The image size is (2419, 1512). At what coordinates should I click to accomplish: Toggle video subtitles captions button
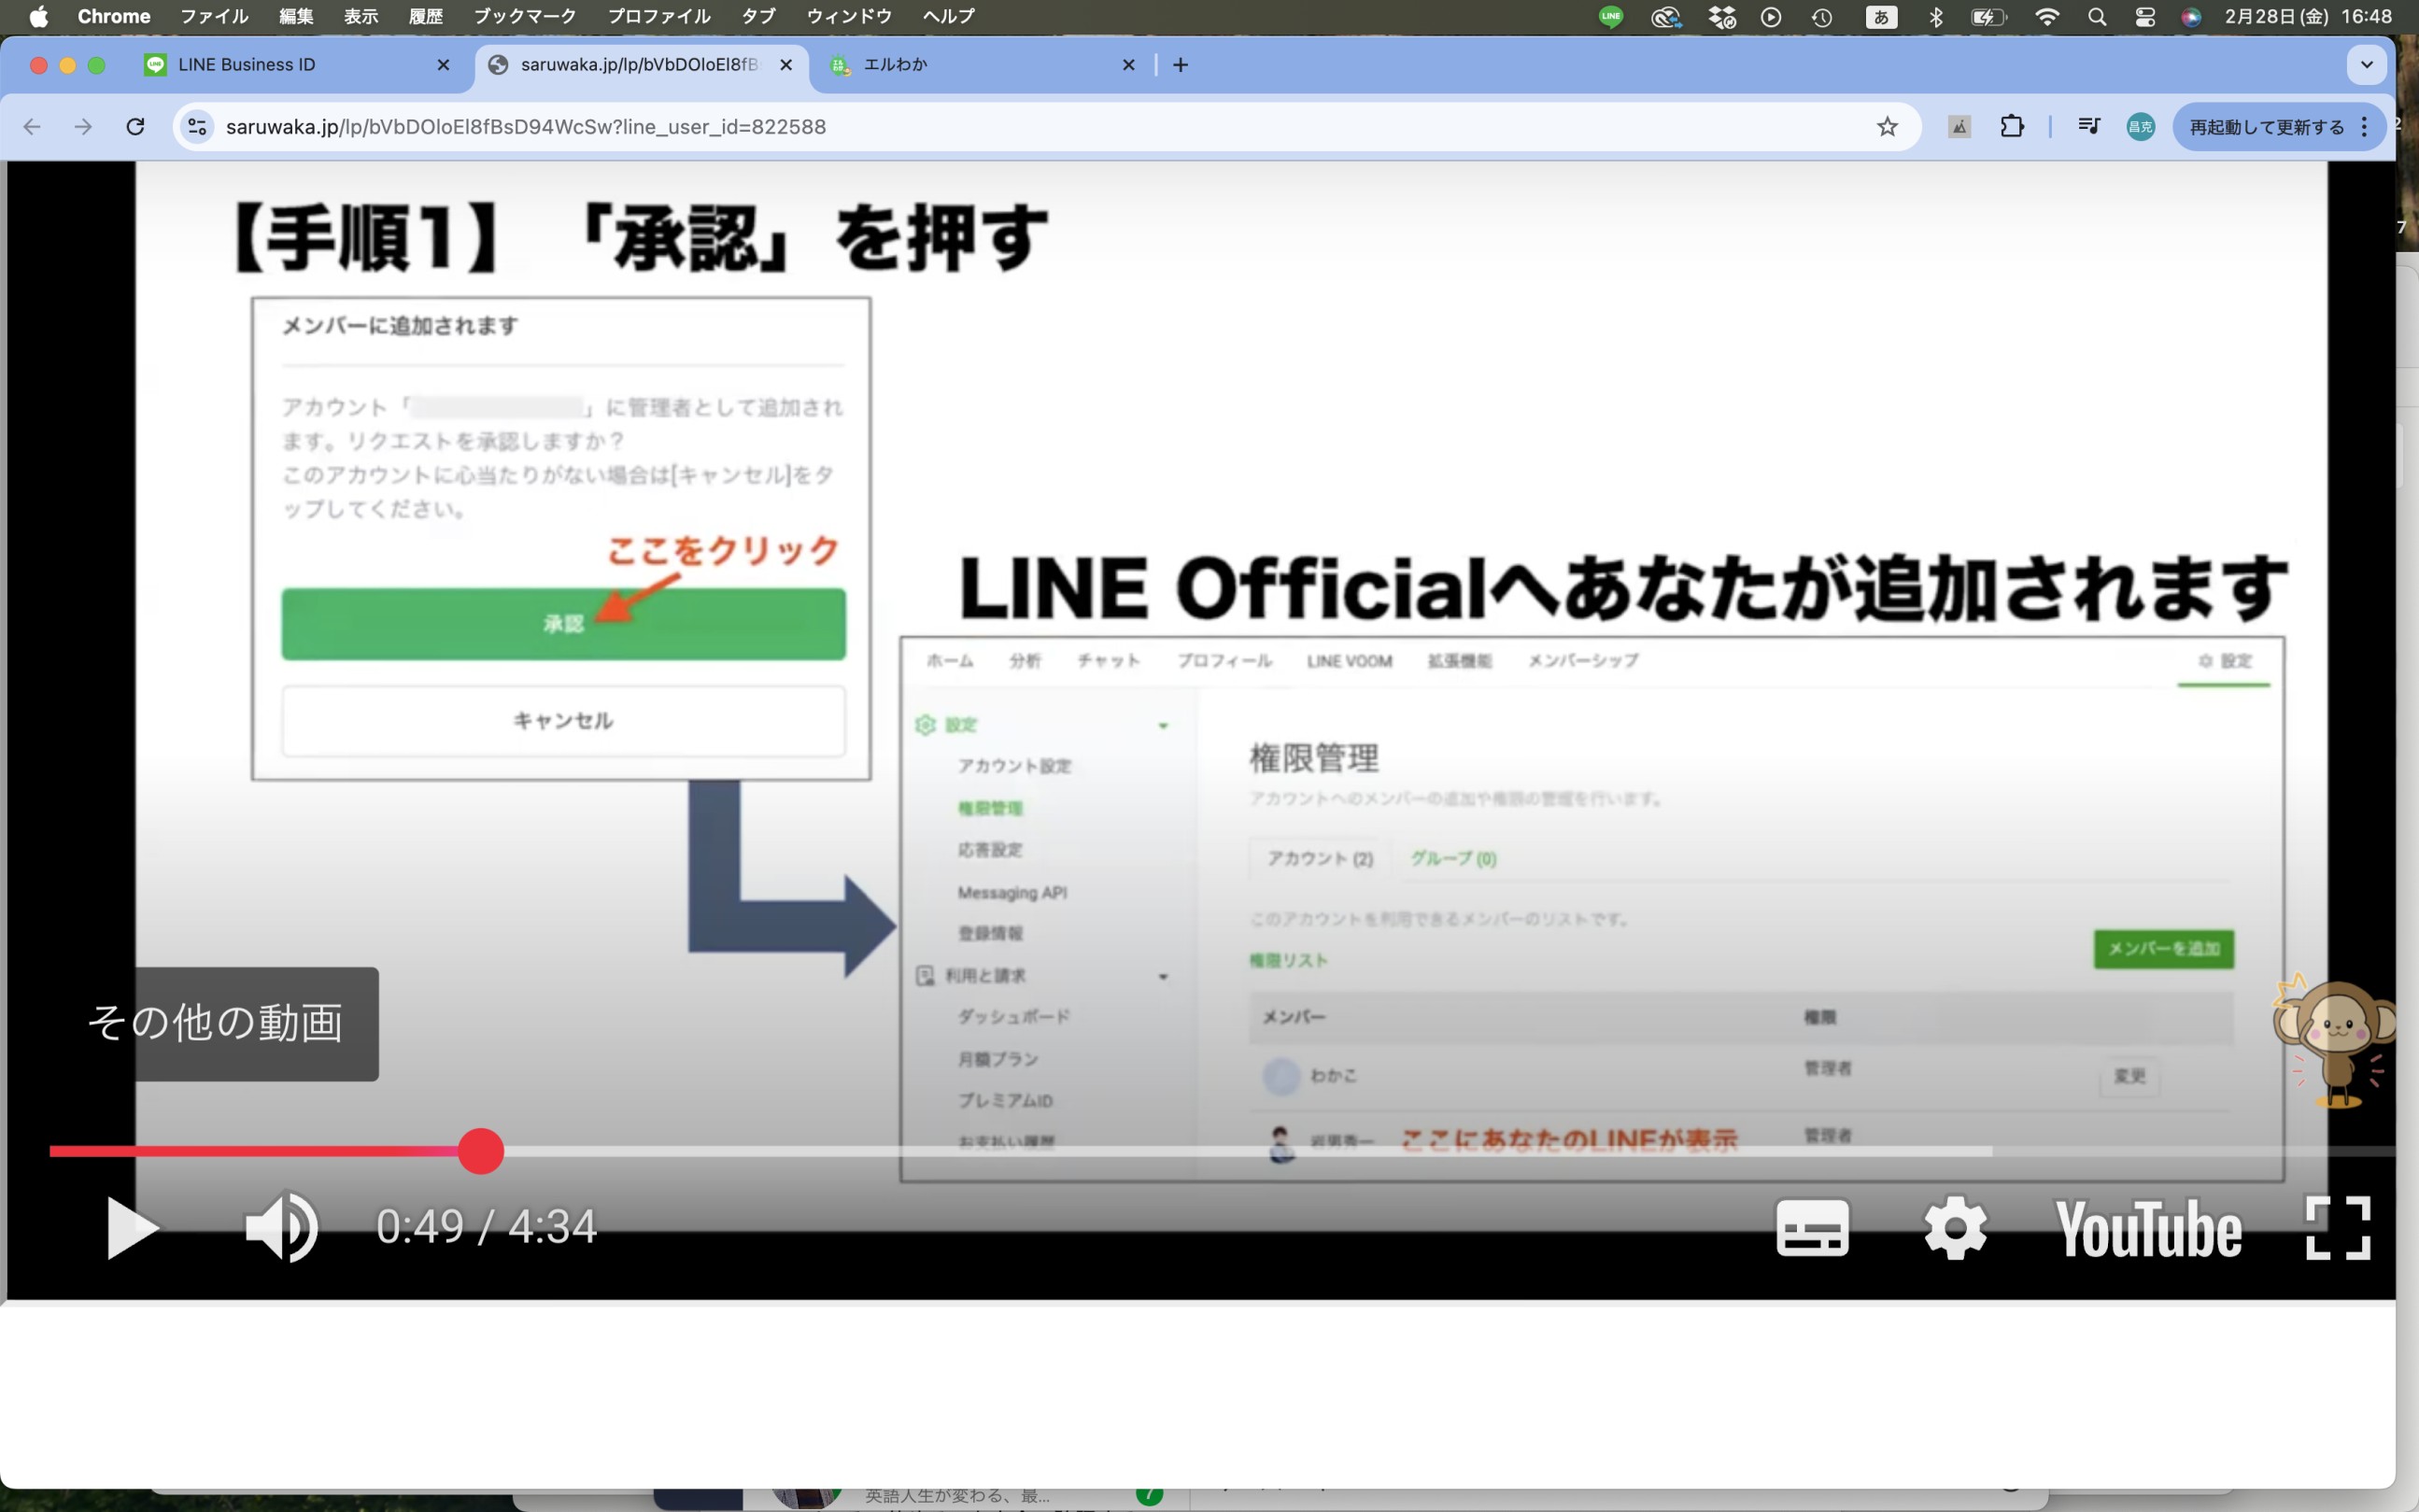coord(1812,1227)
